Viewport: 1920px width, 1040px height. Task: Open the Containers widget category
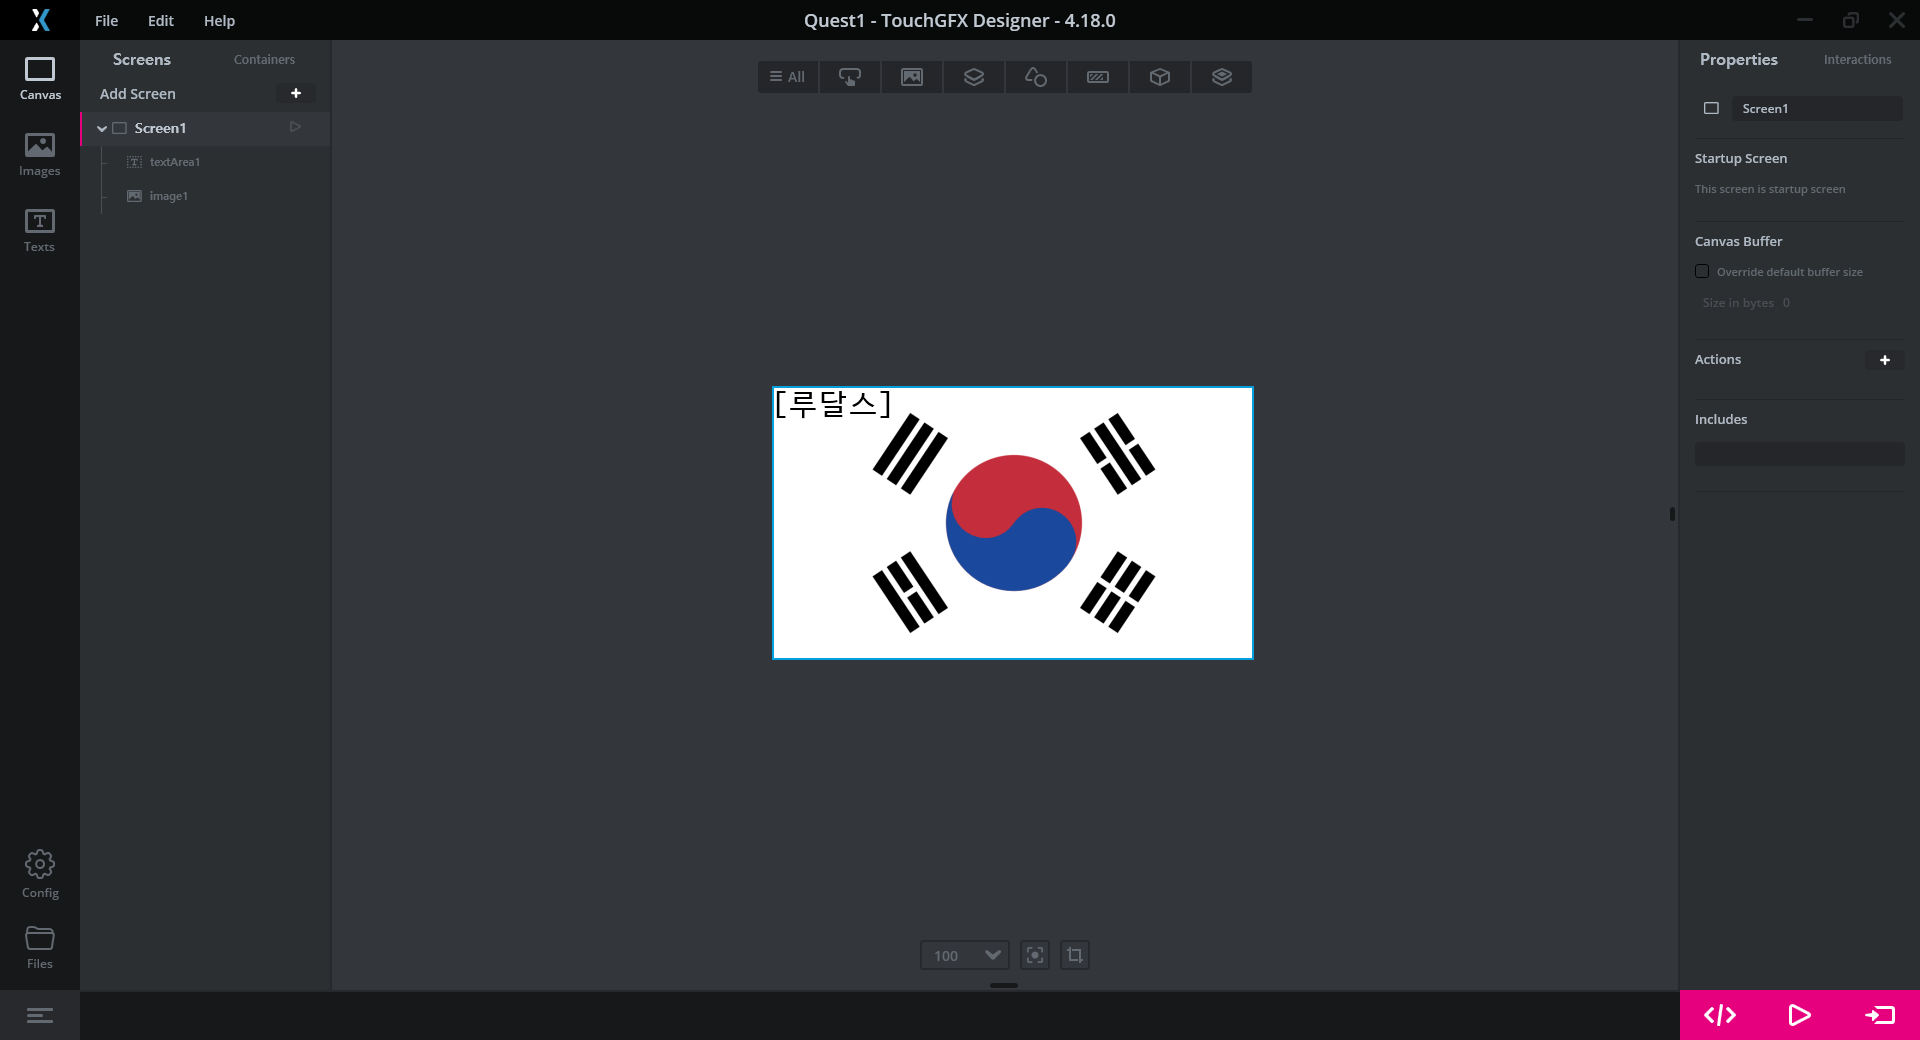click(x=974, y=77)
